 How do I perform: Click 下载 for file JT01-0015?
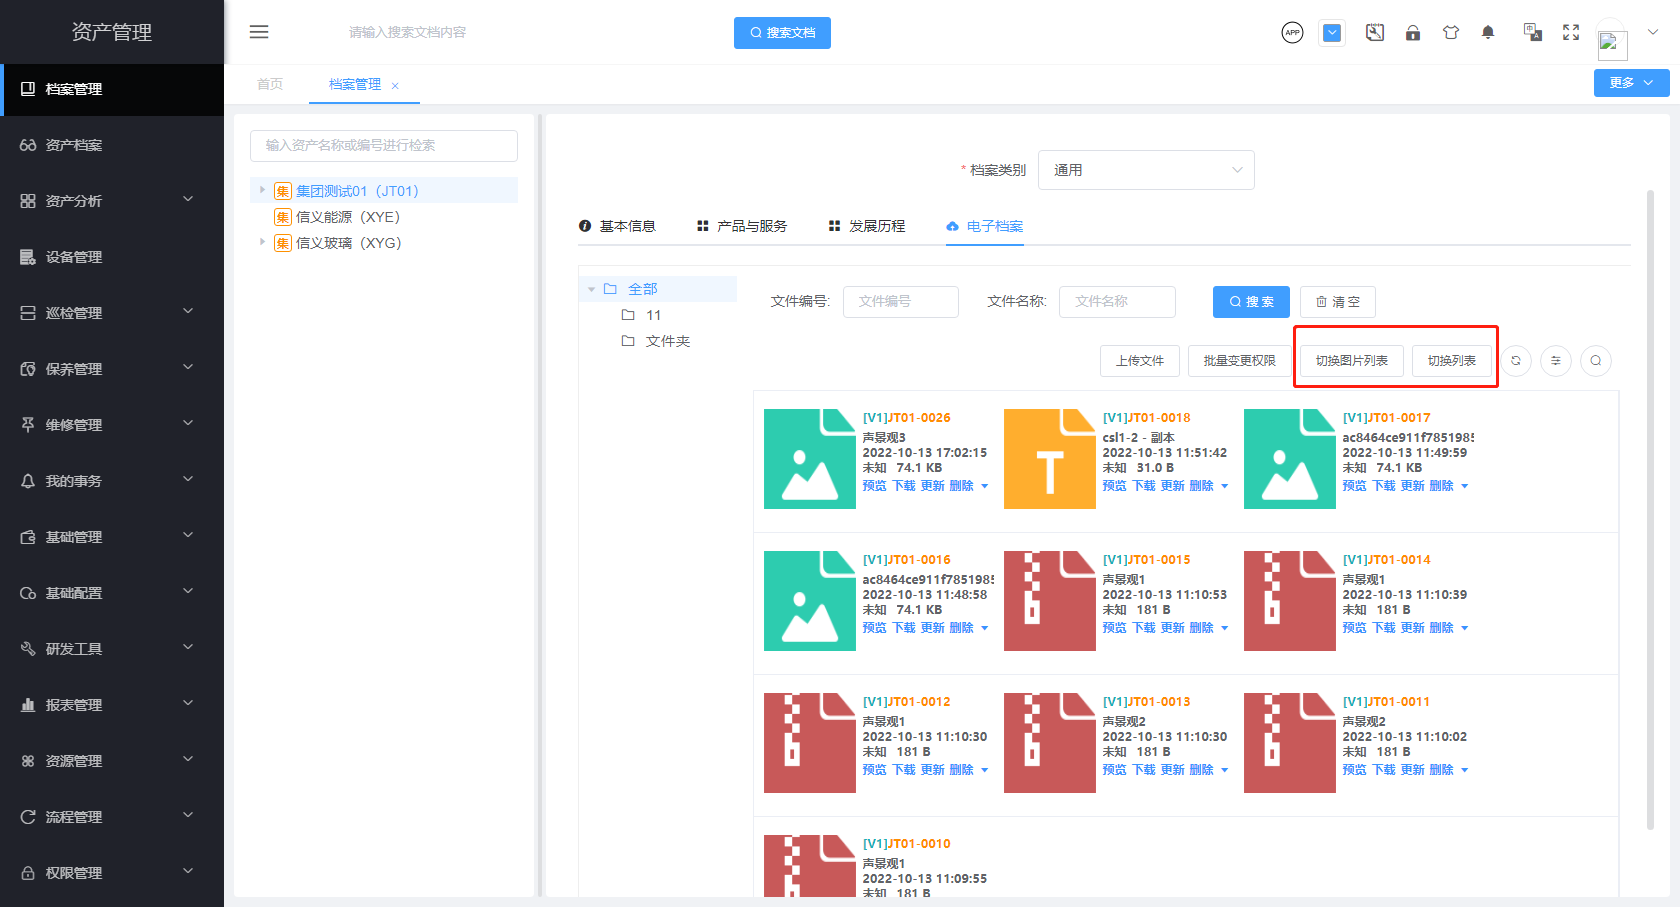[1144, 628]
